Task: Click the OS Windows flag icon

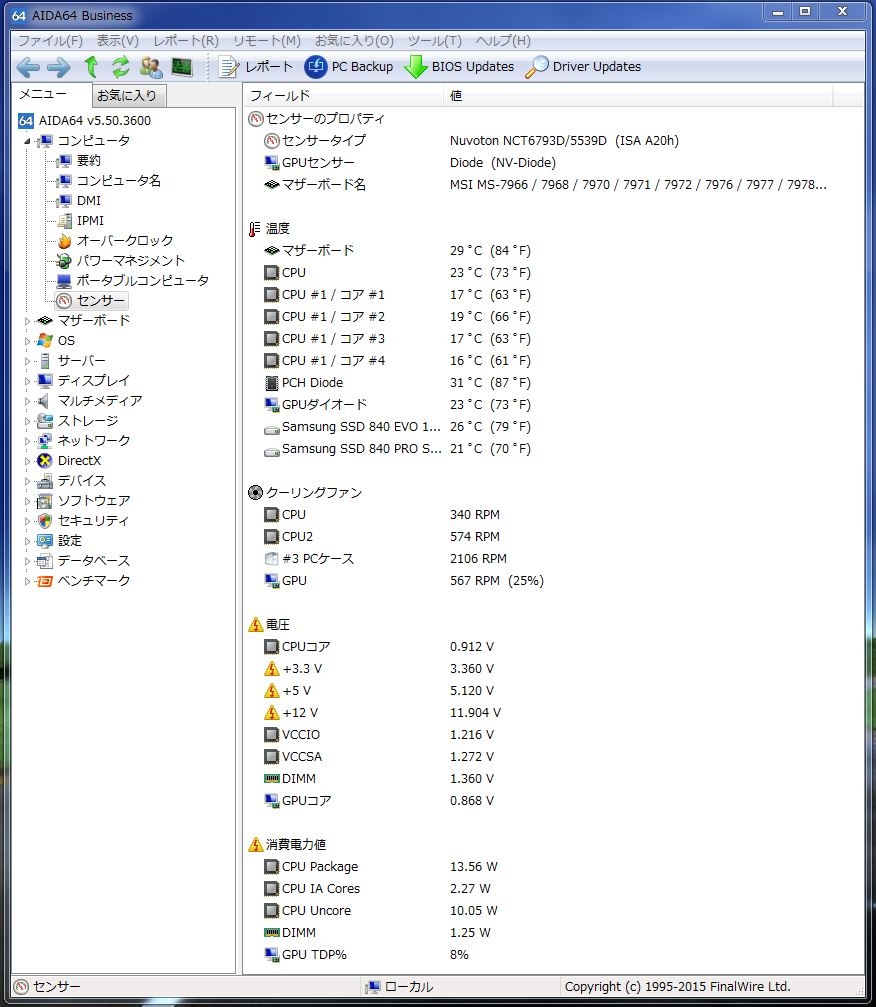Action: (45, 340)
